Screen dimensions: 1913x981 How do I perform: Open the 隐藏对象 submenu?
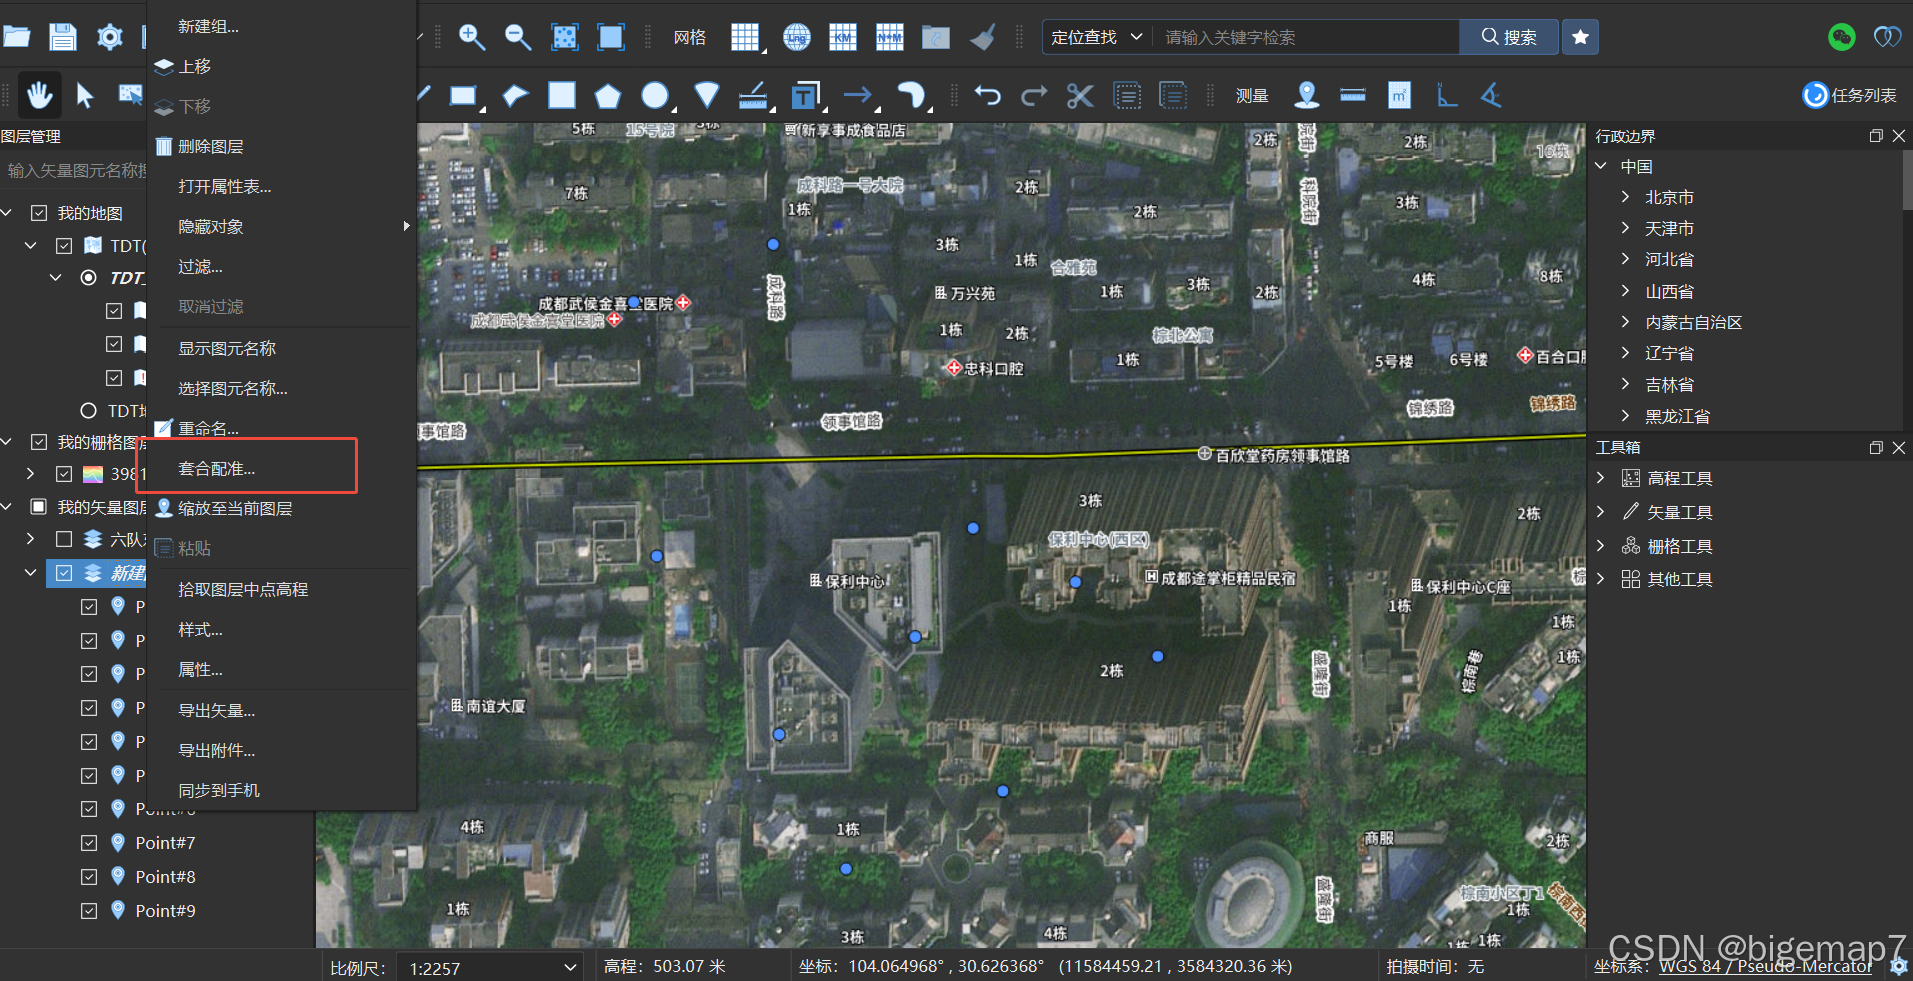pos(282,226)
